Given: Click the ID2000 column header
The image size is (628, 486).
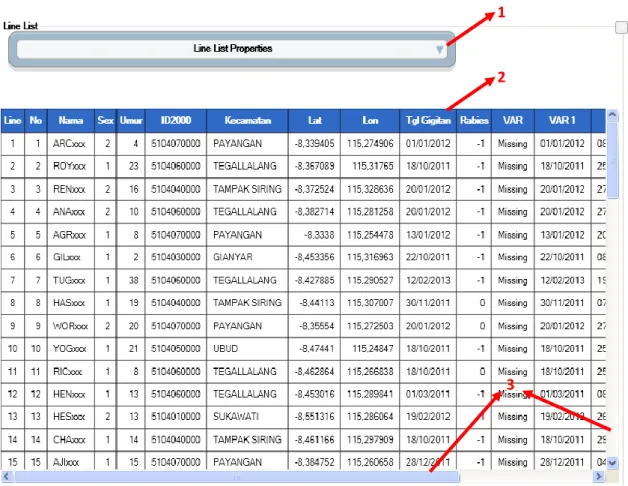Looking at the screenshot, I should click(x=176, y=120).
